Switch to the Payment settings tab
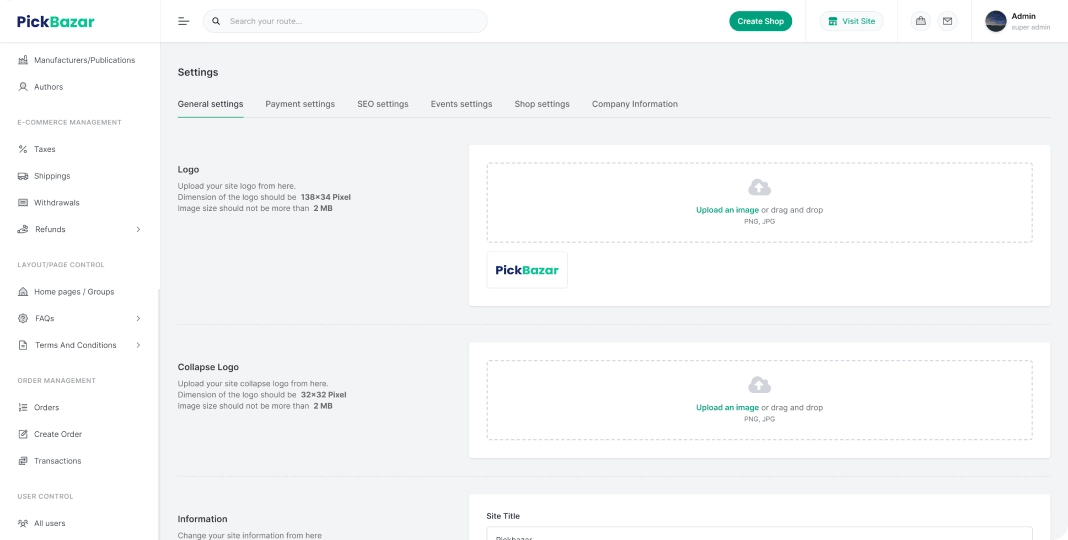Screen dimensions: 1068x540 (x=300, y=104)
